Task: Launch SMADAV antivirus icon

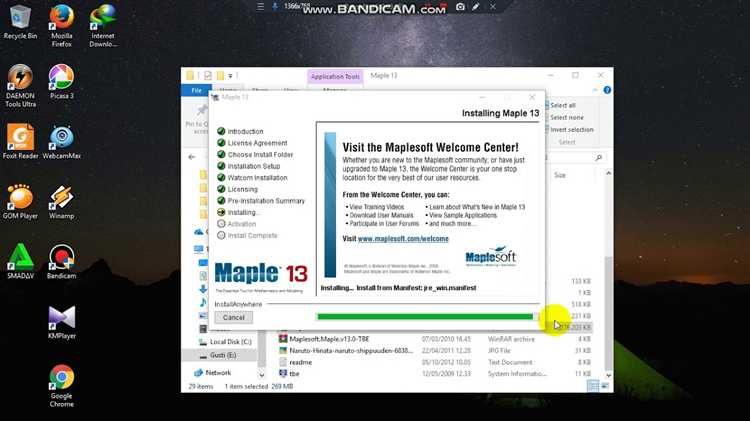Action: 20,262
